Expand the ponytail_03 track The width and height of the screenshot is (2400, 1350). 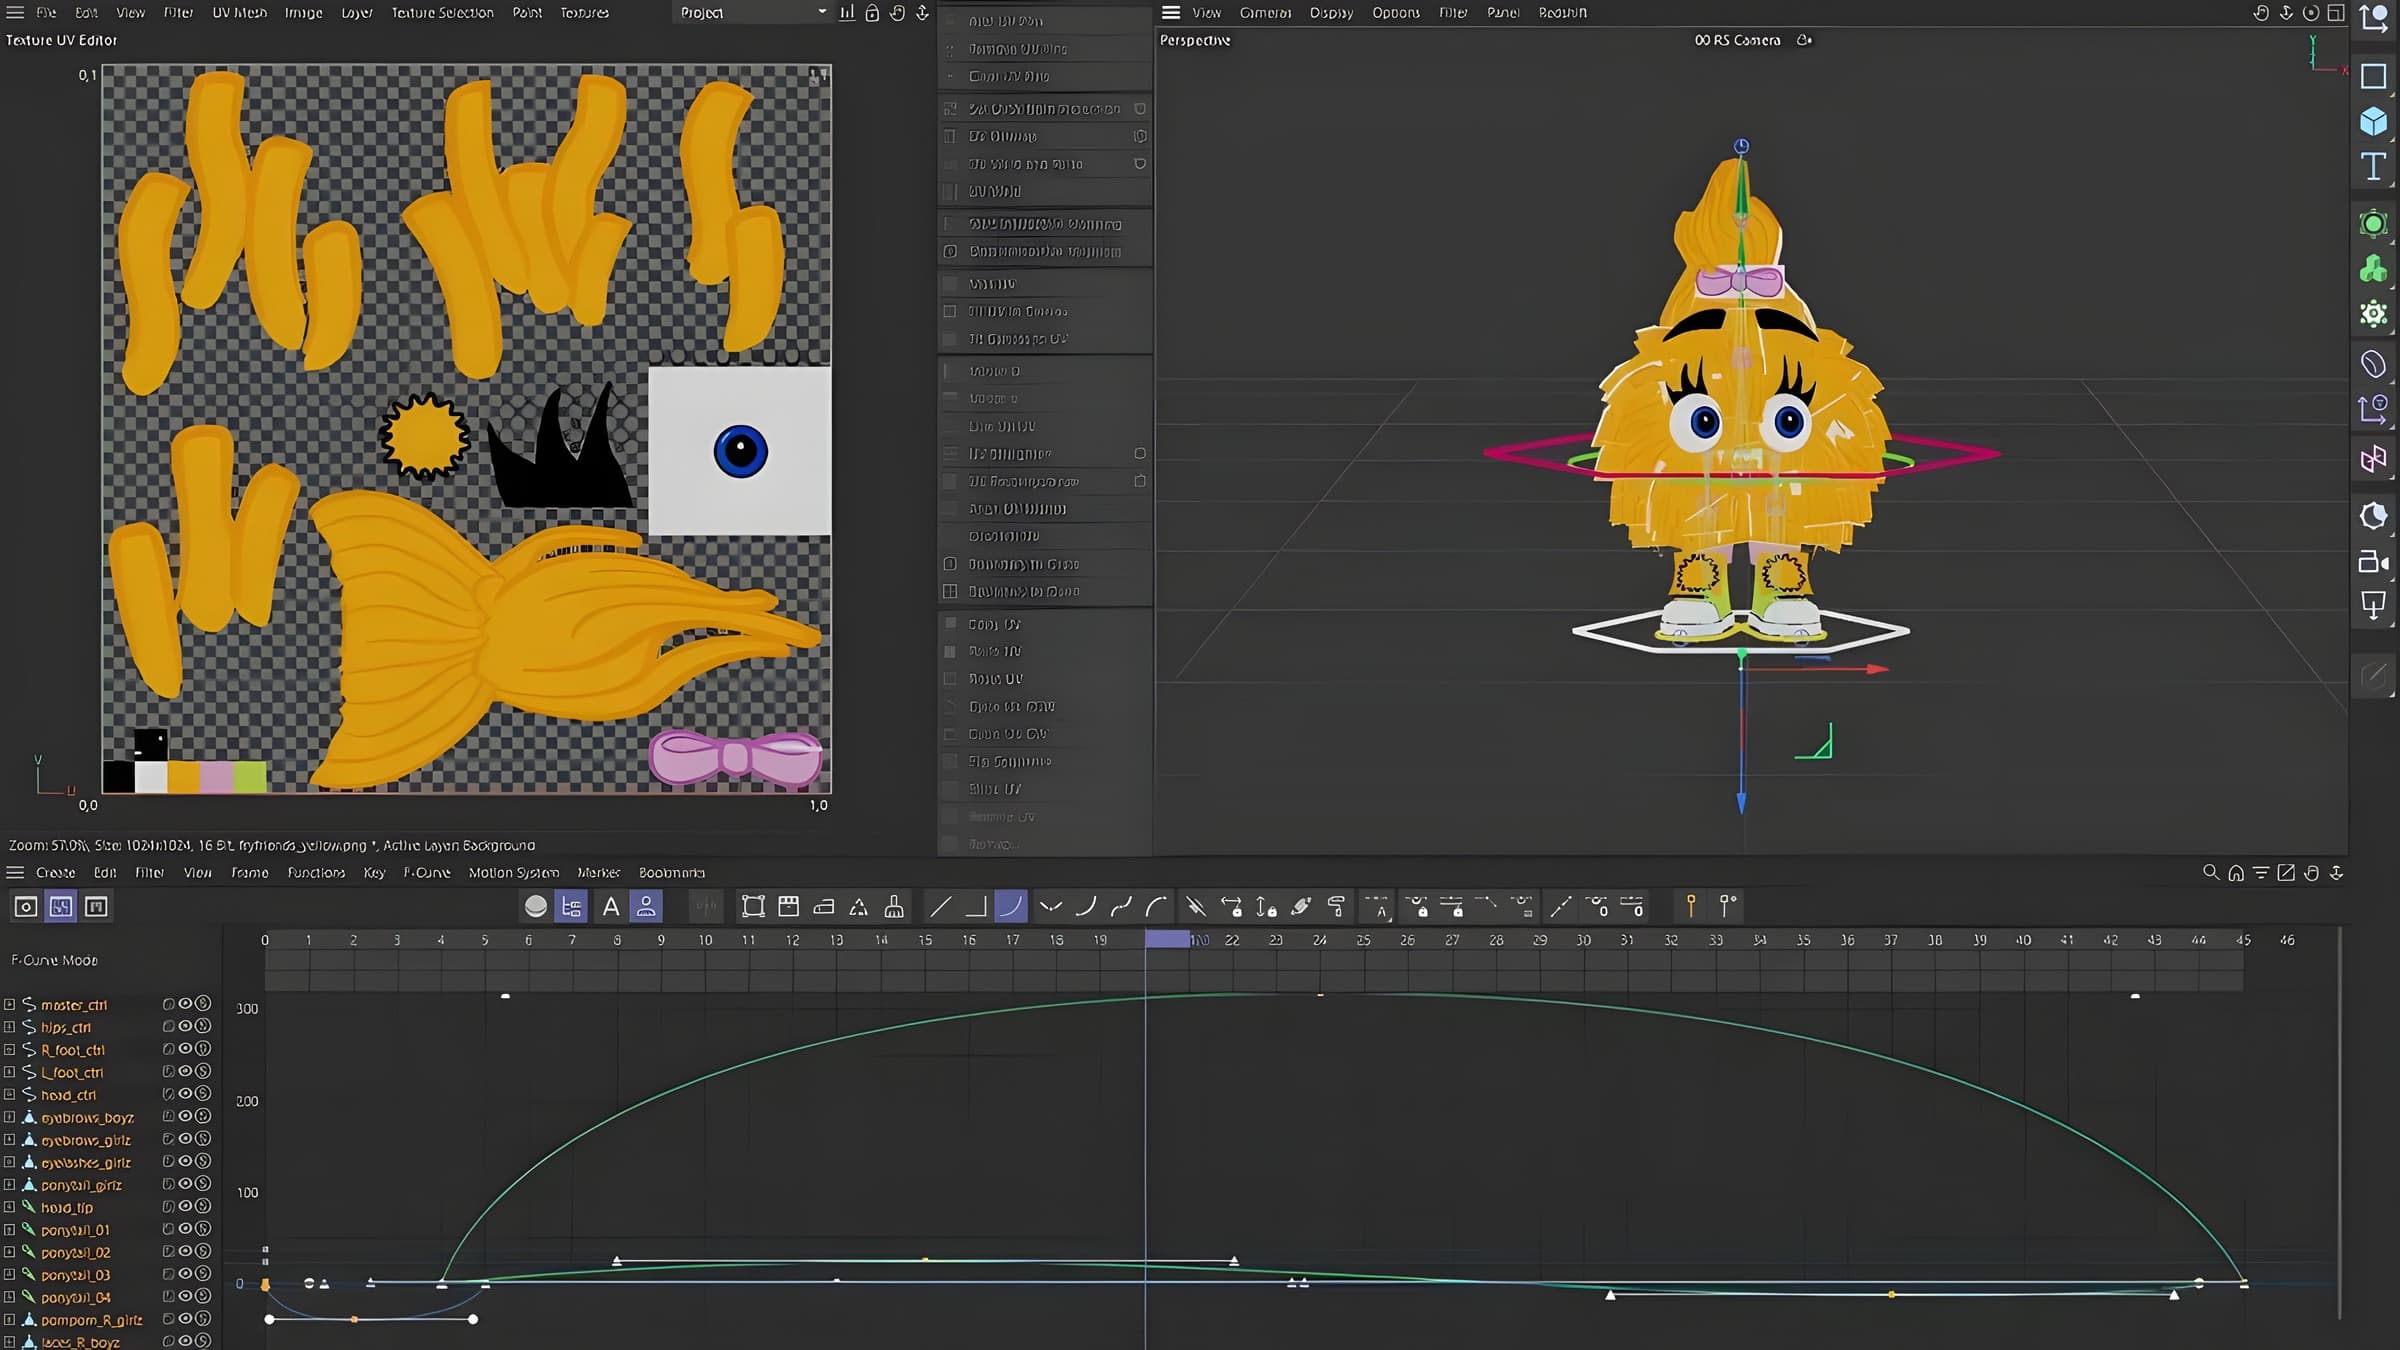coord(9,1274)
